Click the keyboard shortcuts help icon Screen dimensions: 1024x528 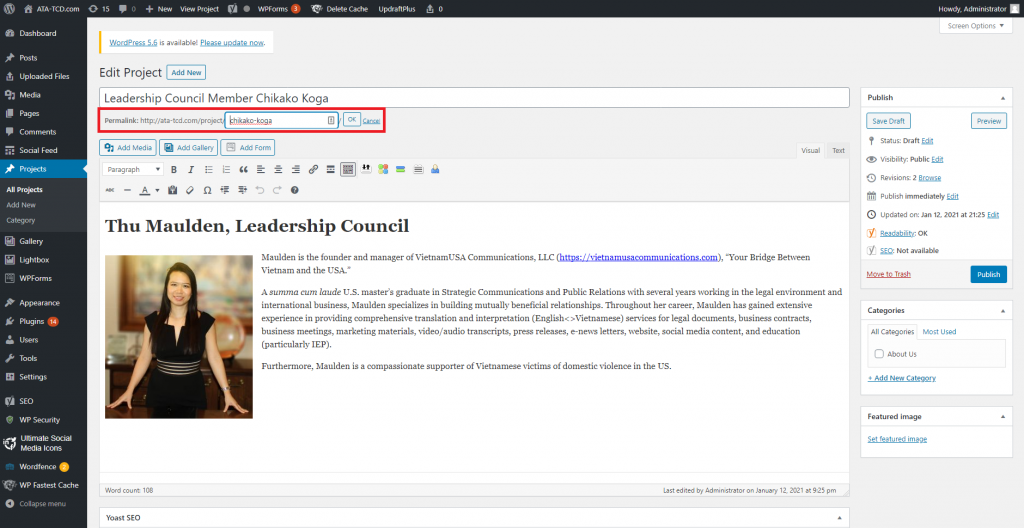[x=295, y=190]
